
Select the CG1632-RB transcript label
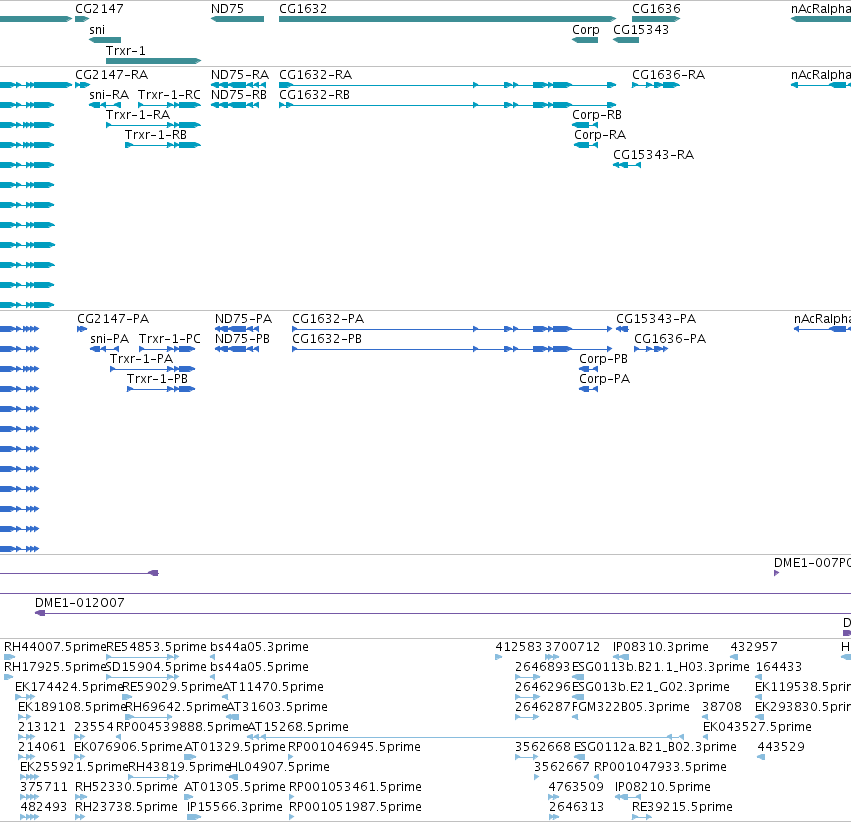tap(314, 95)
